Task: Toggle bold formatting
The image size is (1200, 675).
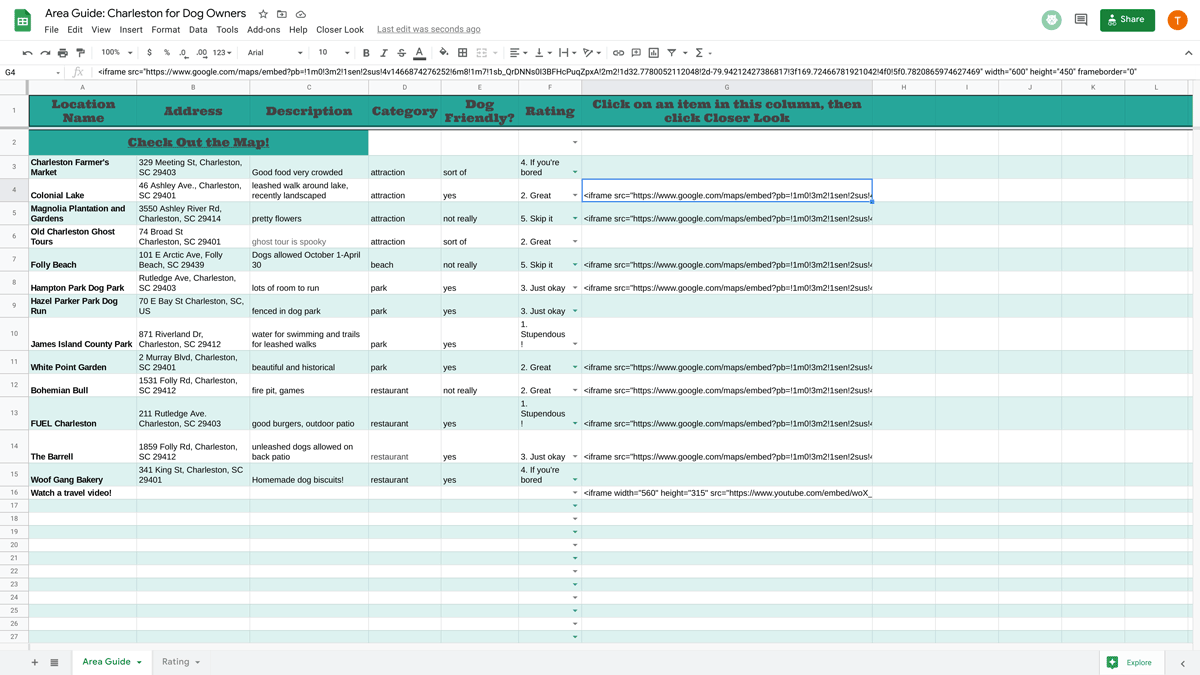Action: tap(366, 53)
